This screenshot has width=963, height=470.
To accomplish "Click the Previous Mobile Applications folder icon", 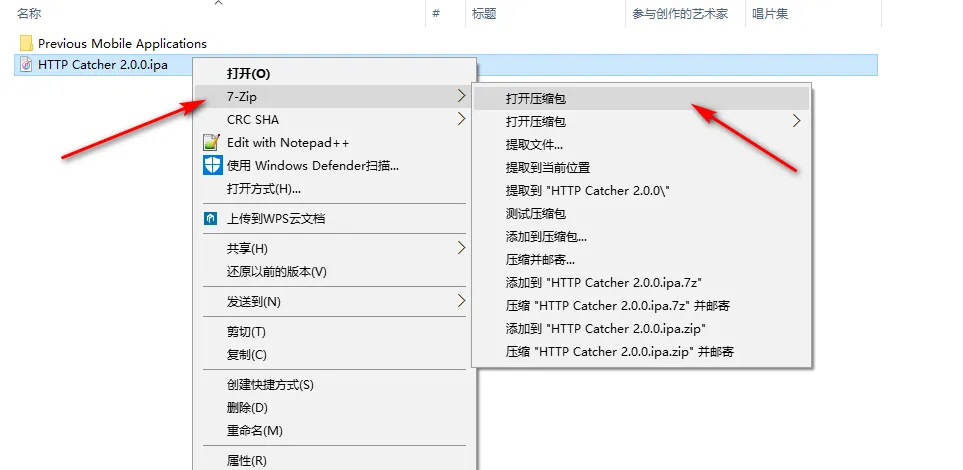I will click(26, 43).
